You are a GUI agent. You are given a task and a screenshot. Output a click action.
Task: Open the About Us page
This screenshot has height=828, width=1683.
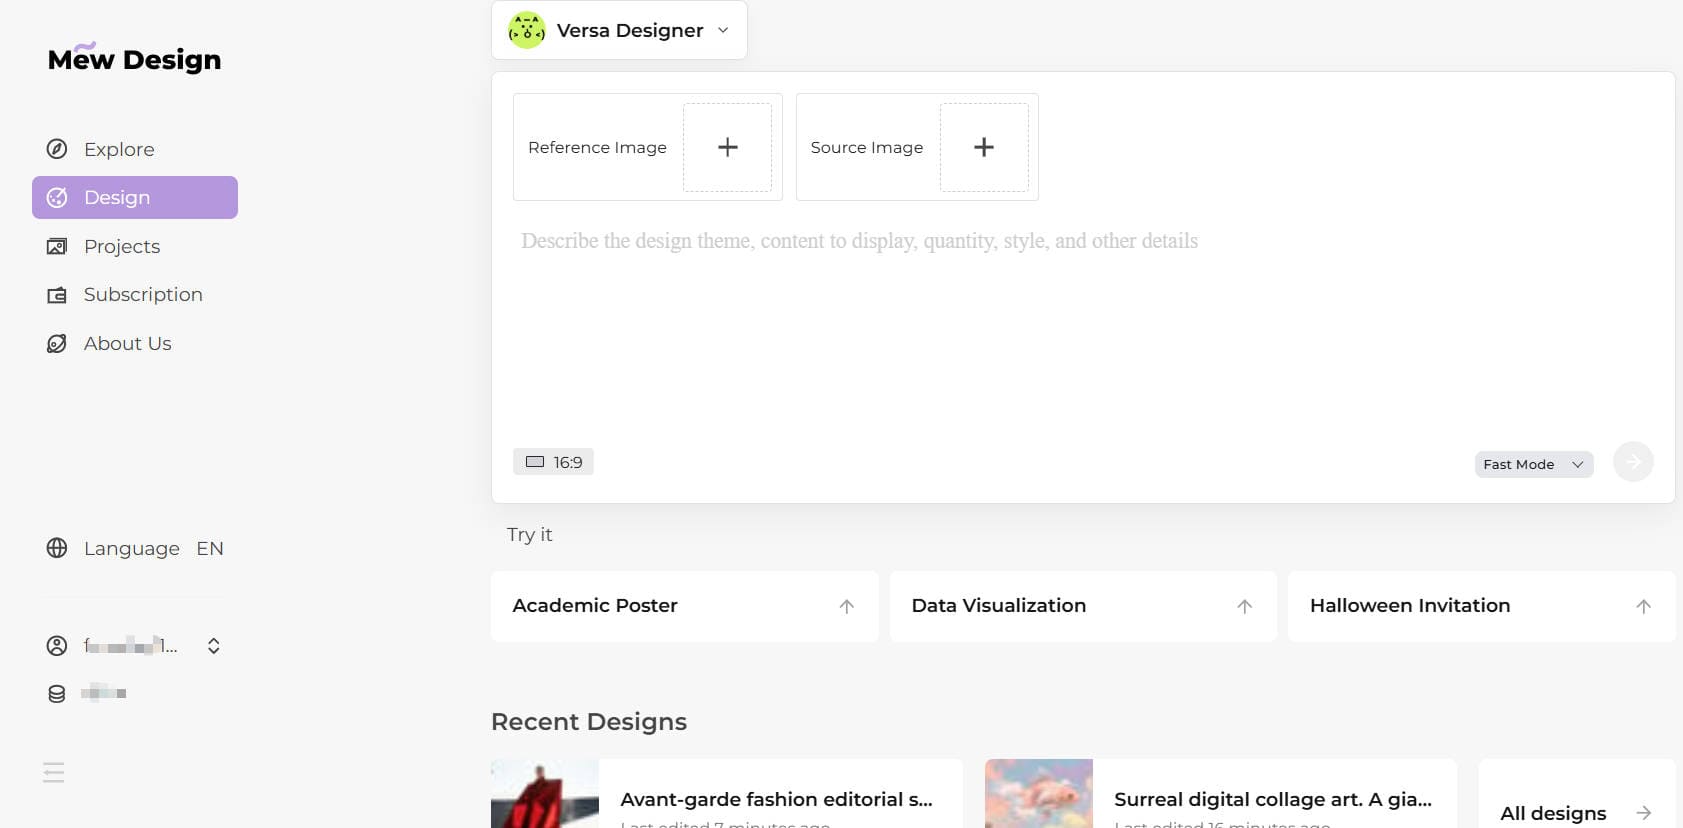(x=127, y=343)
